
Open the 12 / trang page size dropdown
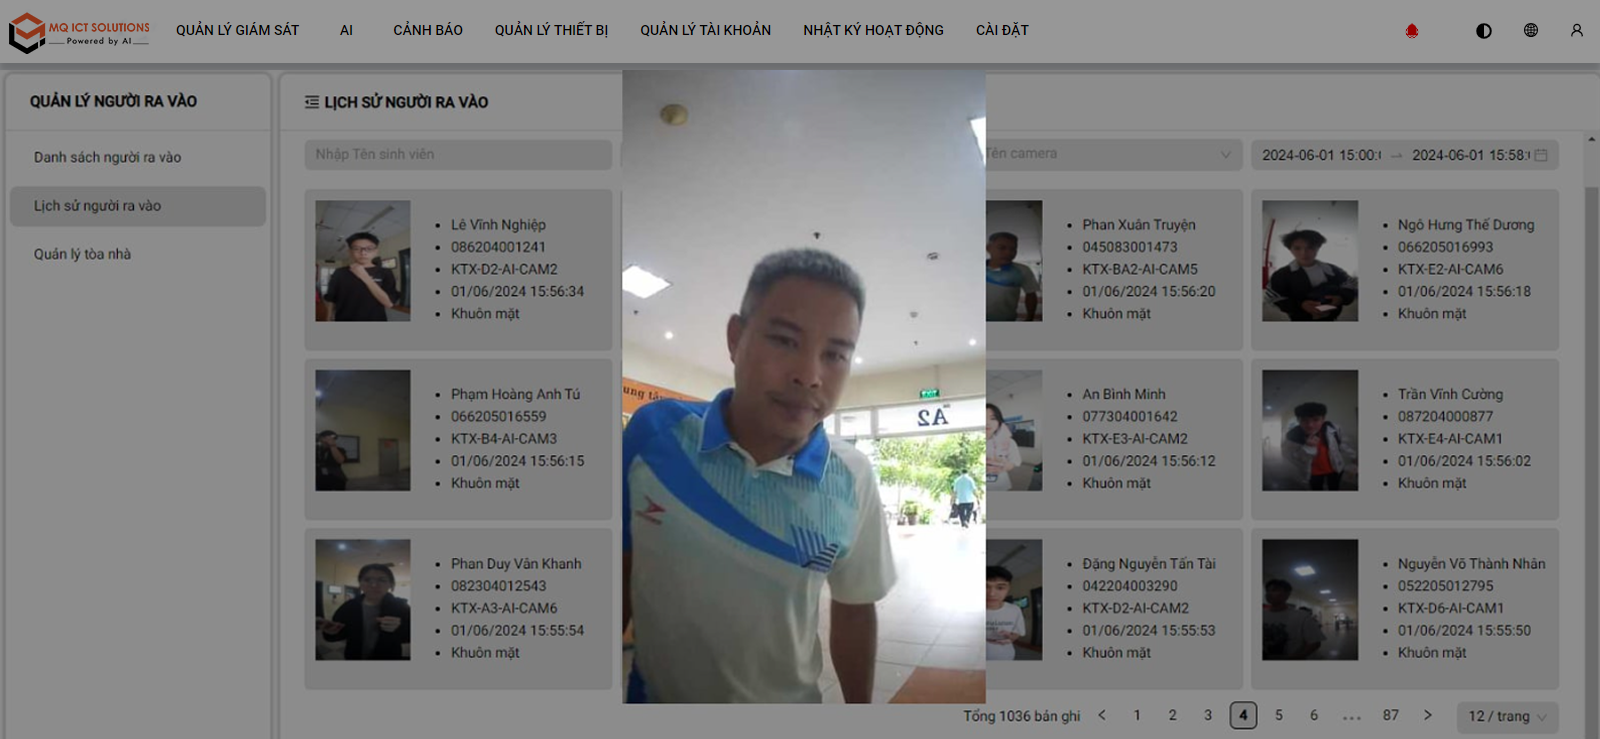pos(1507,716)
